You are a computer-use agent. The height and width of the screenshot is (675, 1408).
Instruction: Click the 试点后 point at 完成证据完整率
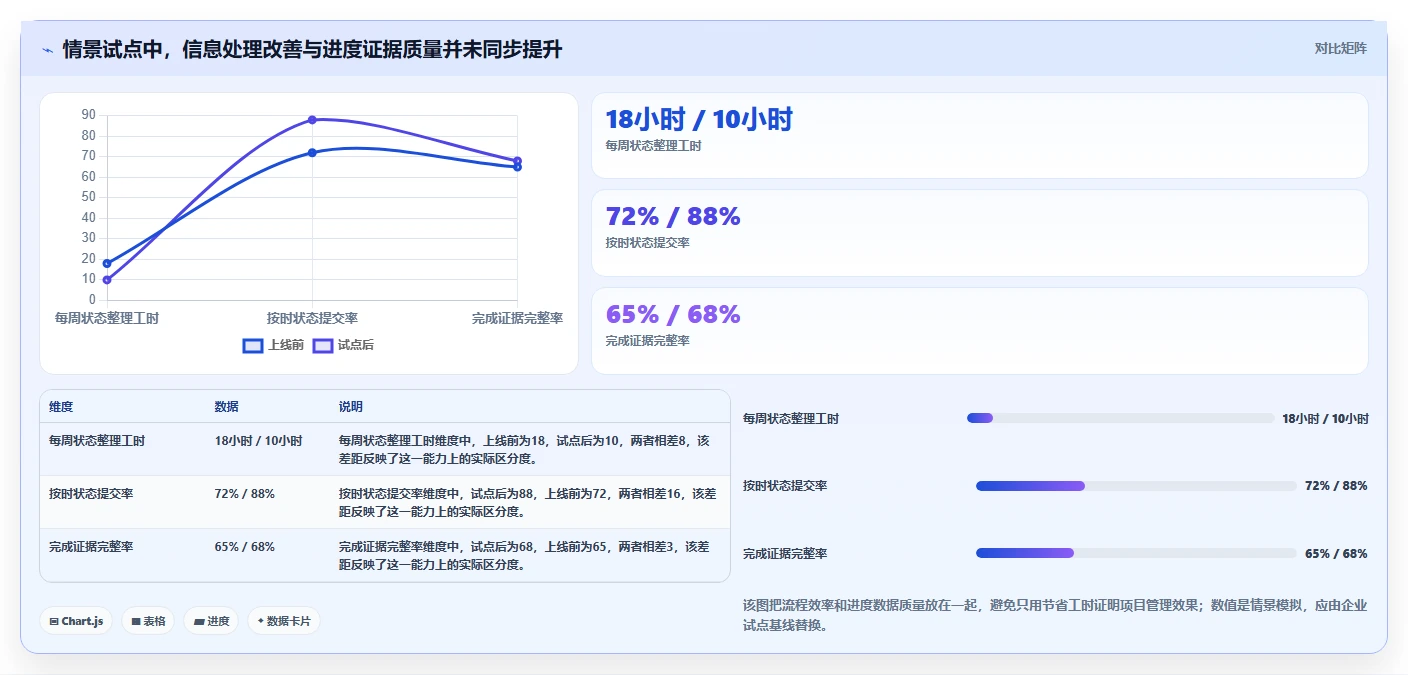point(517,161)
